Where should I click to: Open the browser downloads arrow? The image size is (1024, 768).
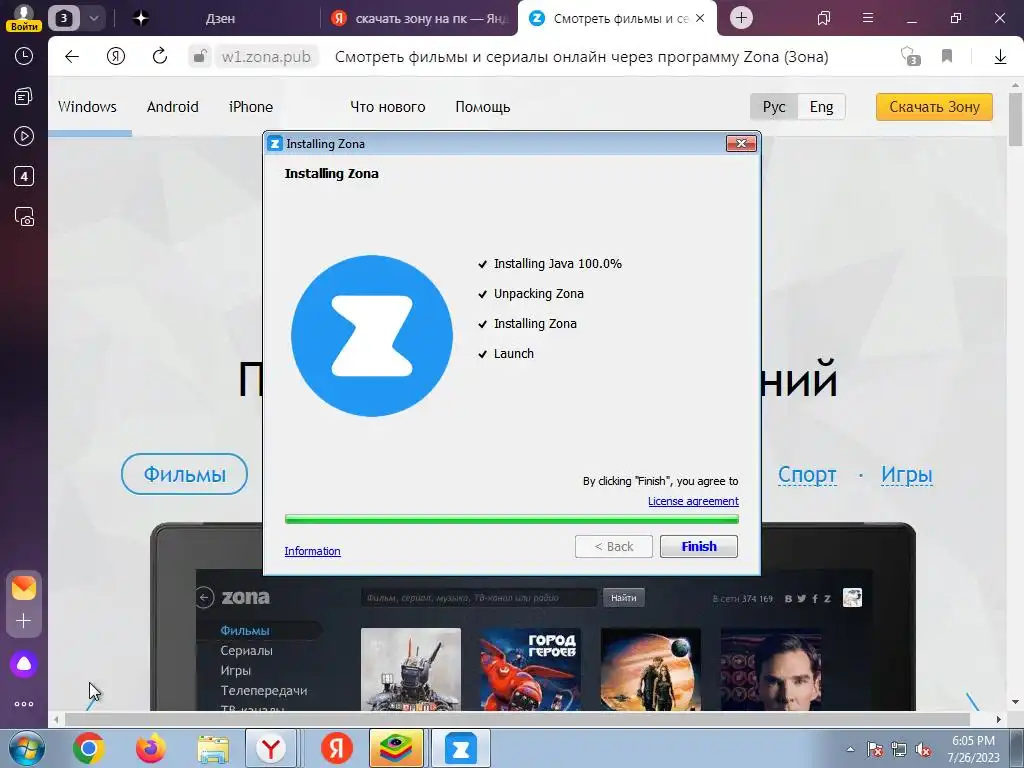(x=1000, y=57)
